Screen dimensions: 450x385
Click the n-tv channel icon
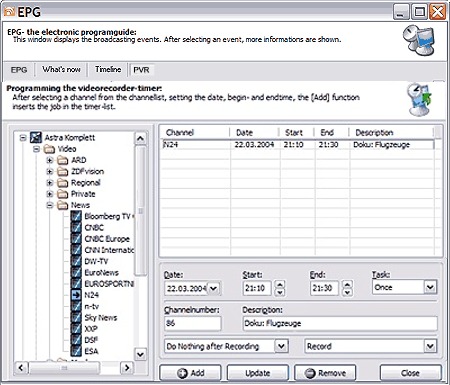(76, 306)
